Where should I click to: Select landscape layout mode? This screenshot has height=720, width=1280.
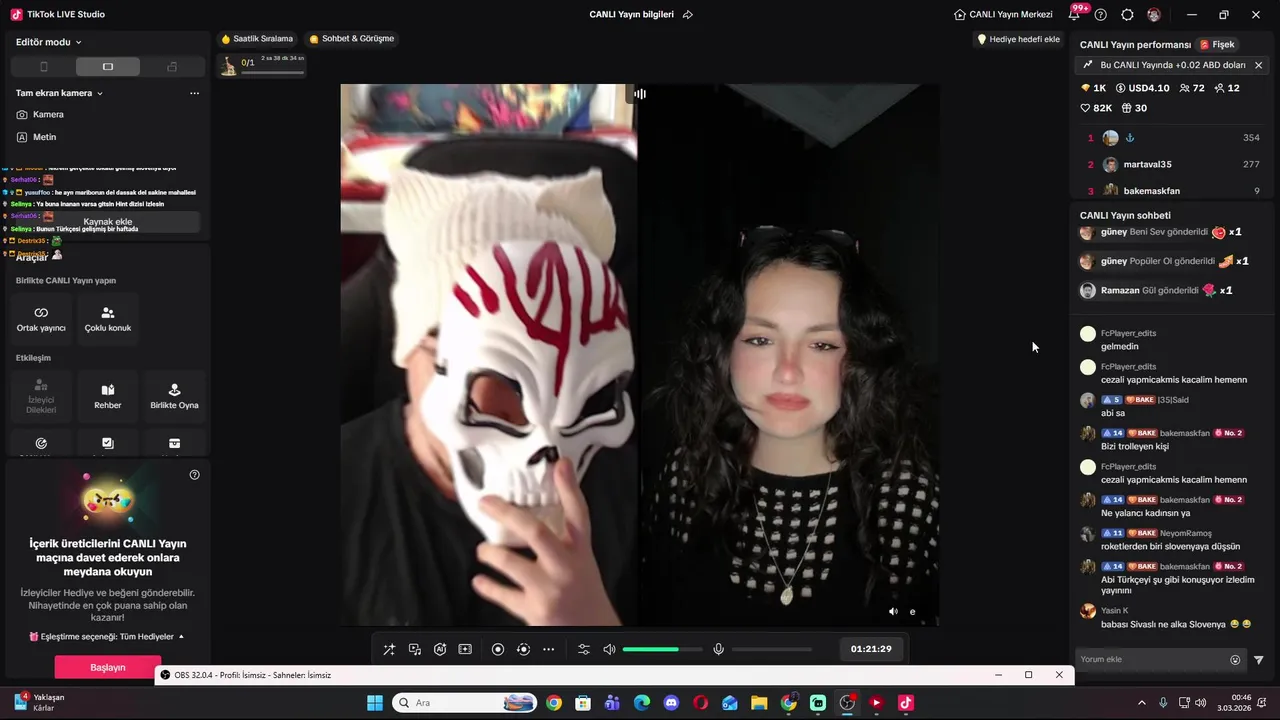(x=108, y=67)
